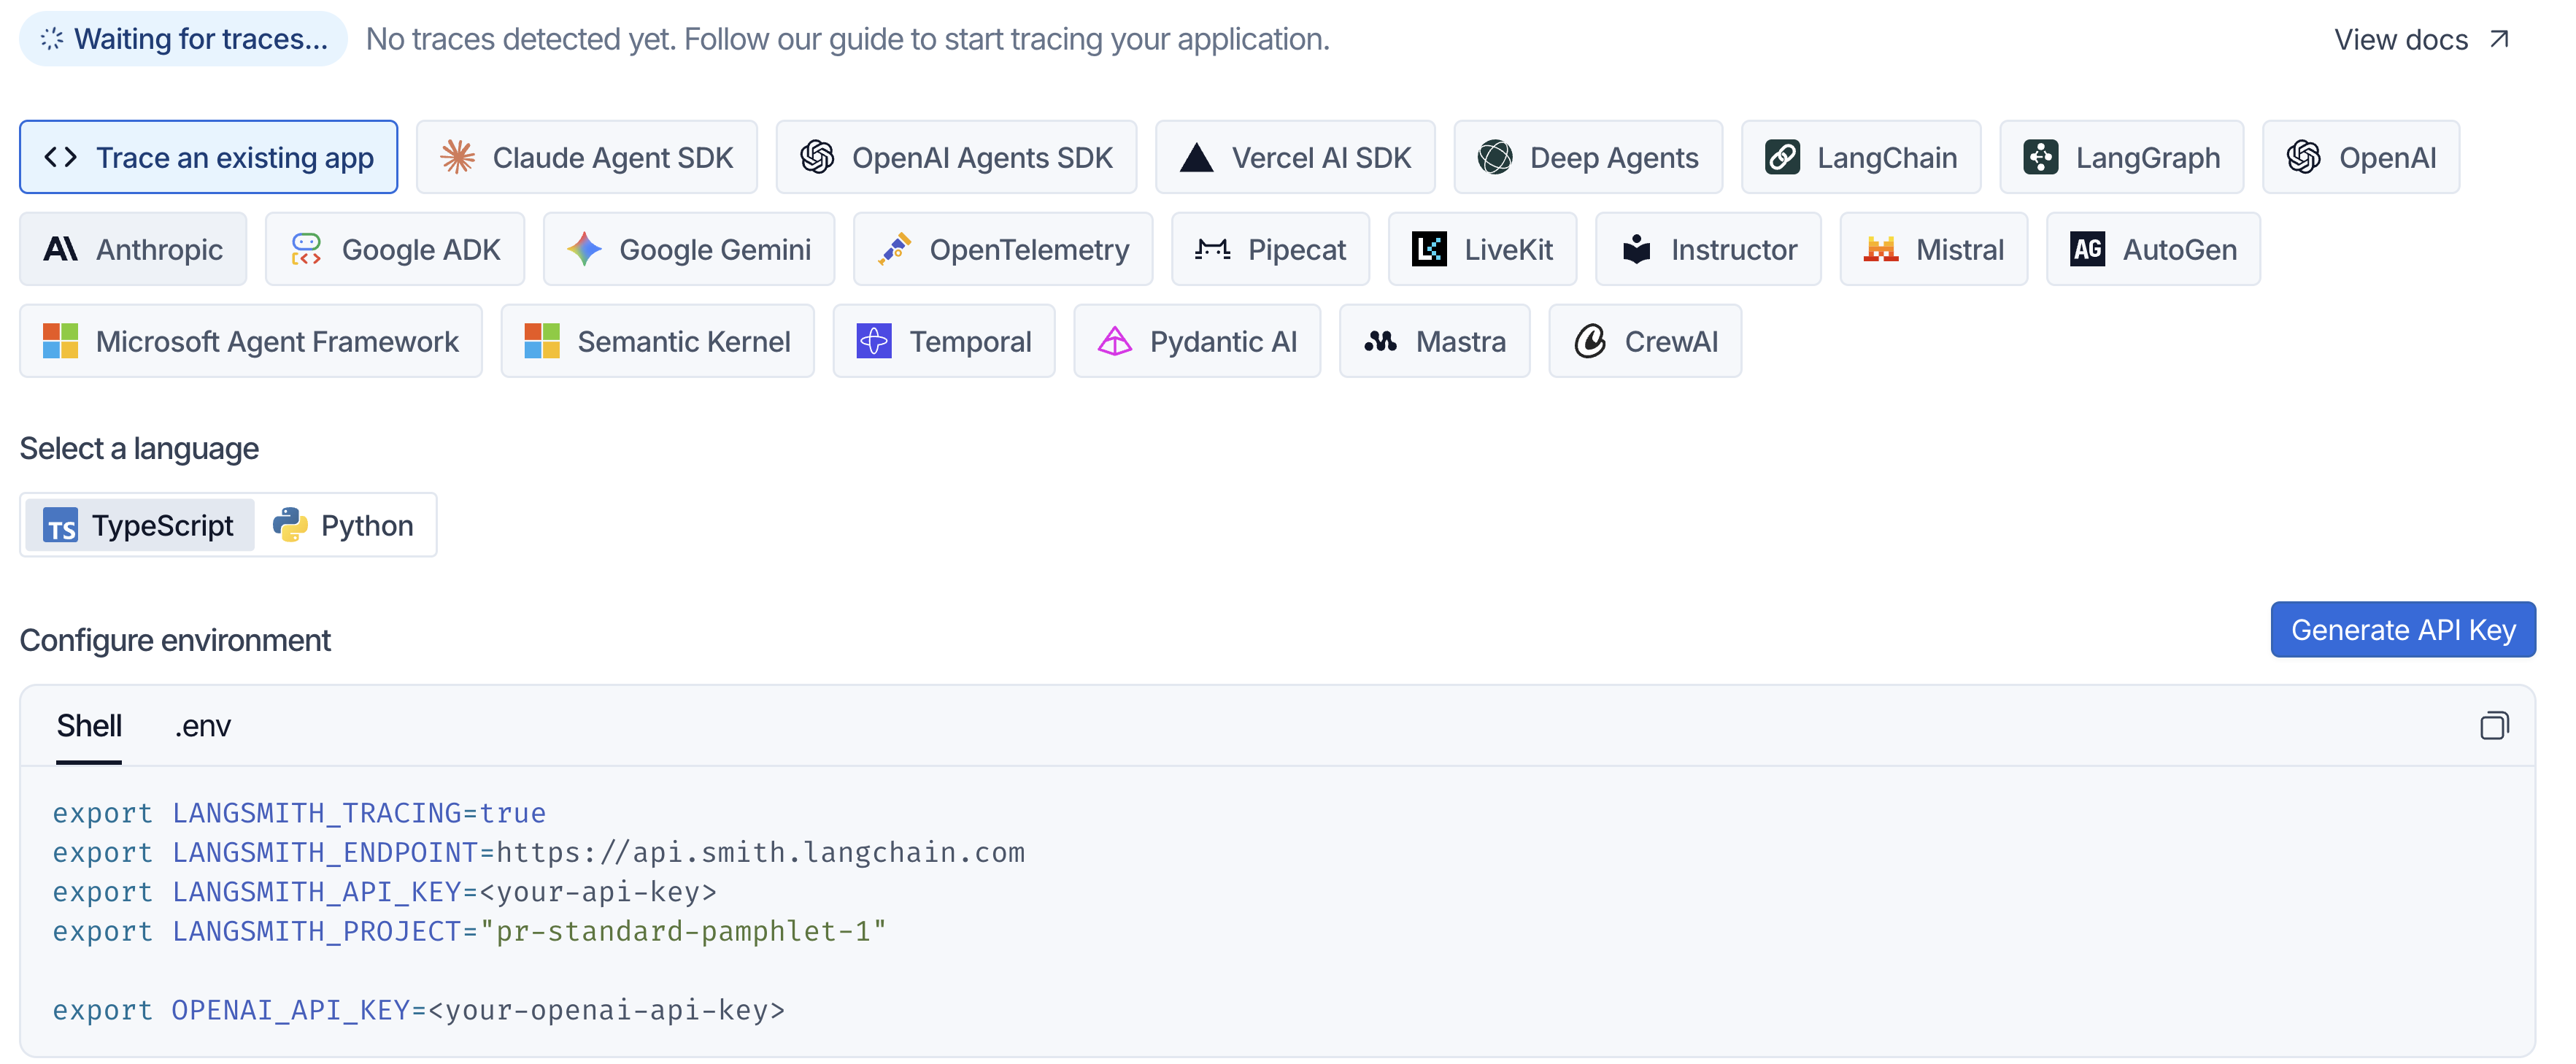
Task: Select the LangChain integration
Action: click(x=1860, y=157)
